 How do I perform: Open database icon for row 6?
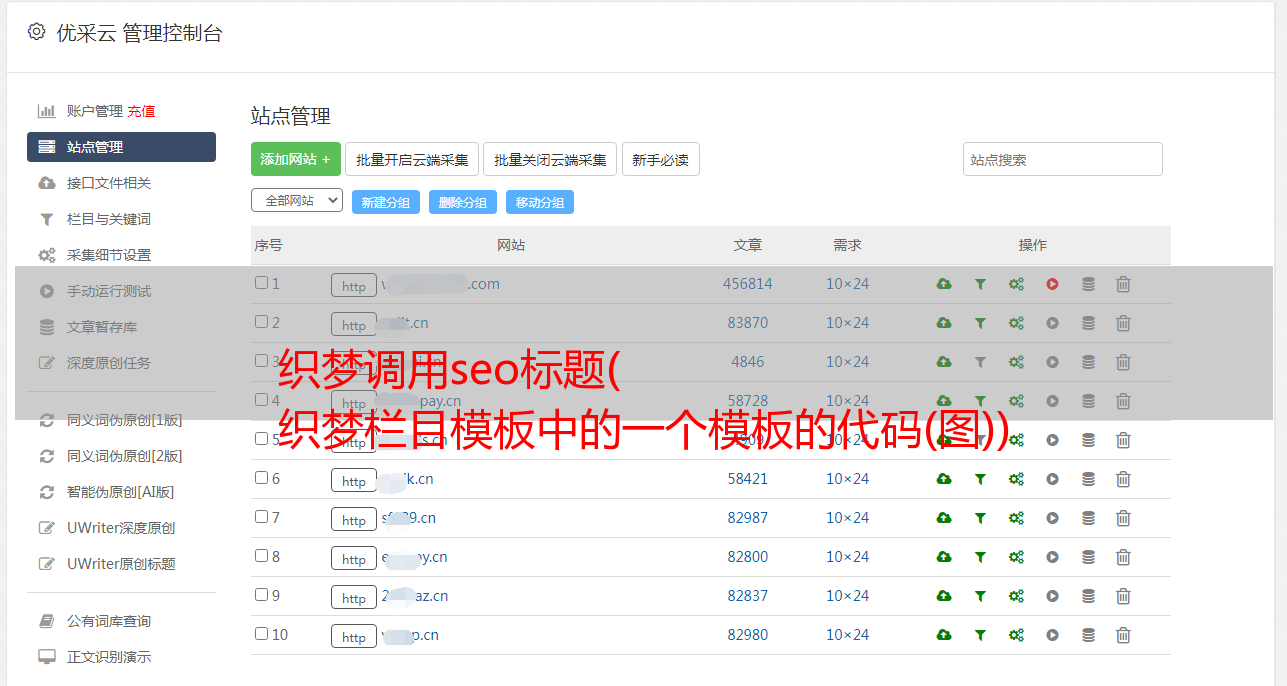(1088, 479)
